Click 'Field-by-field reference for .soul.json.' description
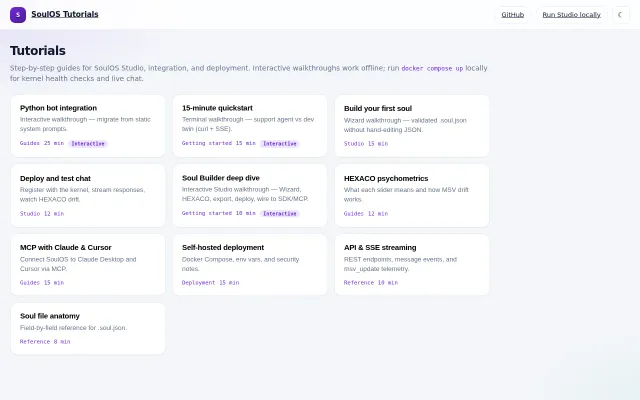 click(x=73, y=328)
